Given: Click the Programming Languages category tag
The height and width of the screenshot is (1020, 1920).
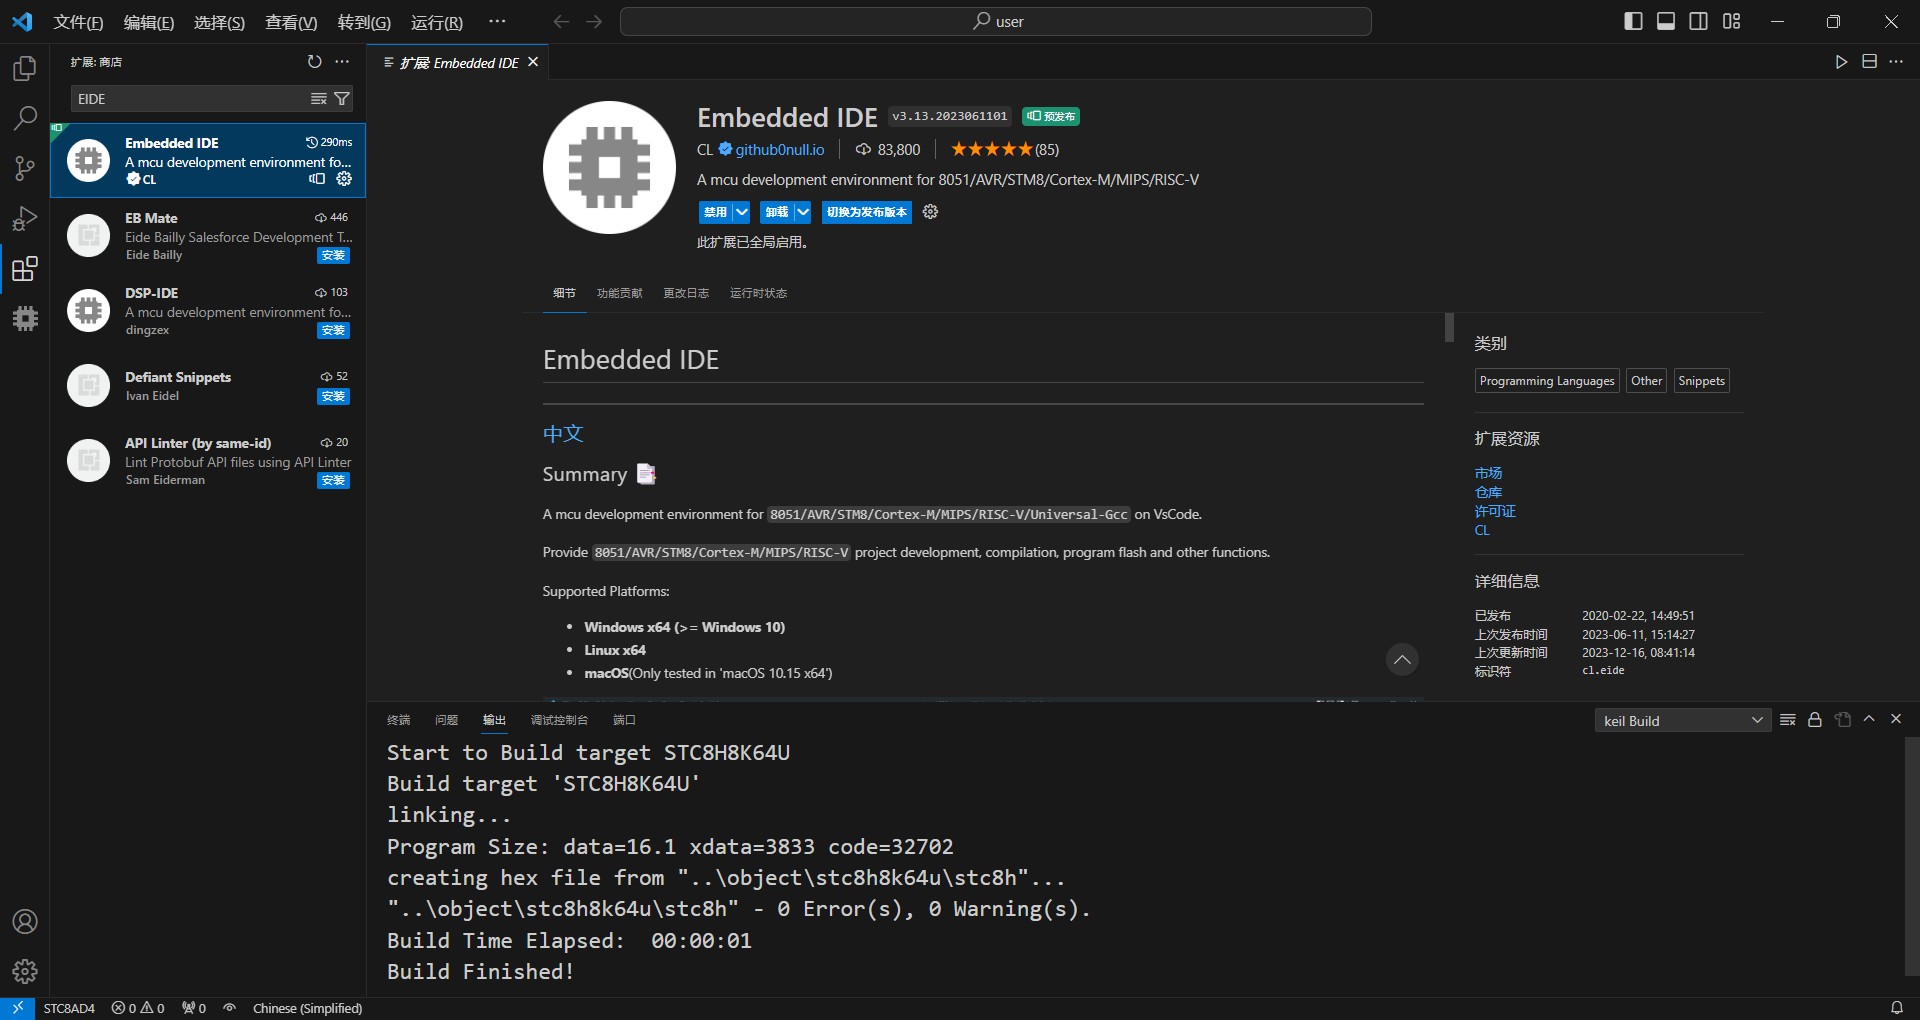Looking at the screenshot, I should pyautogui.click(x=1547, y=381).
